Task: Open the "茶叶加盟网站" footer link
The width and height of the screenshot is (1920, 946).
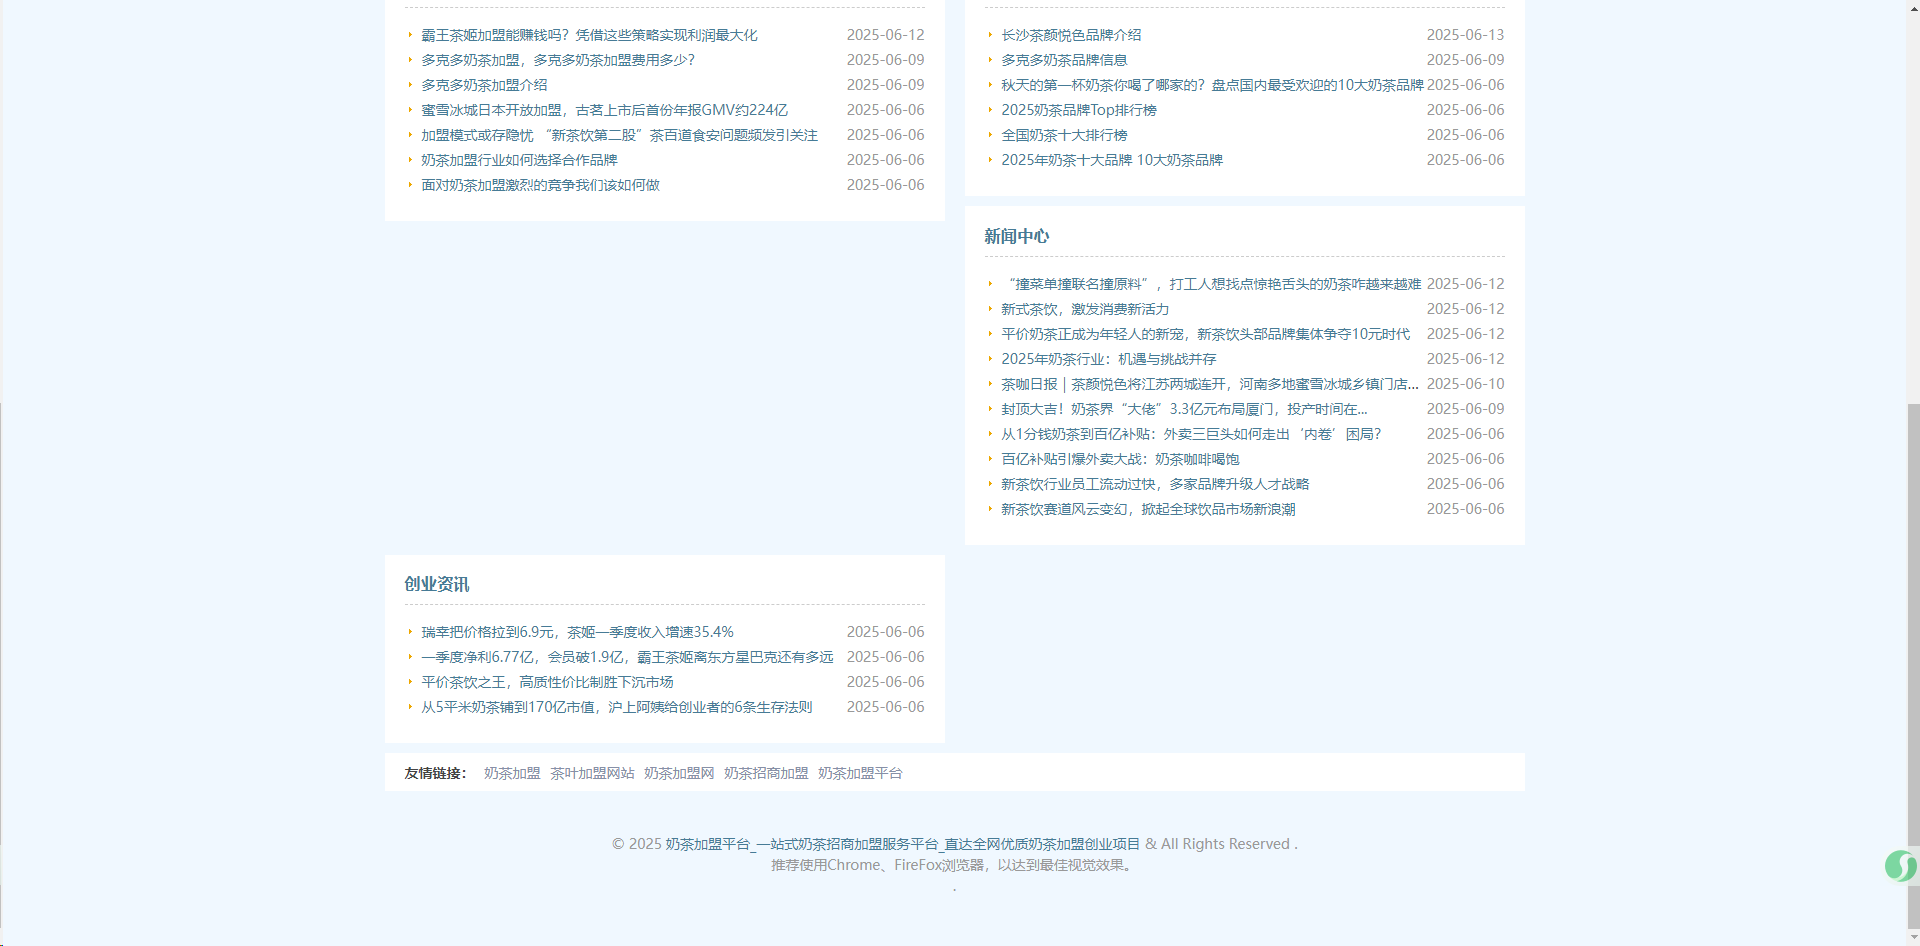Action: pyautogui.click(x=591, y=772)
